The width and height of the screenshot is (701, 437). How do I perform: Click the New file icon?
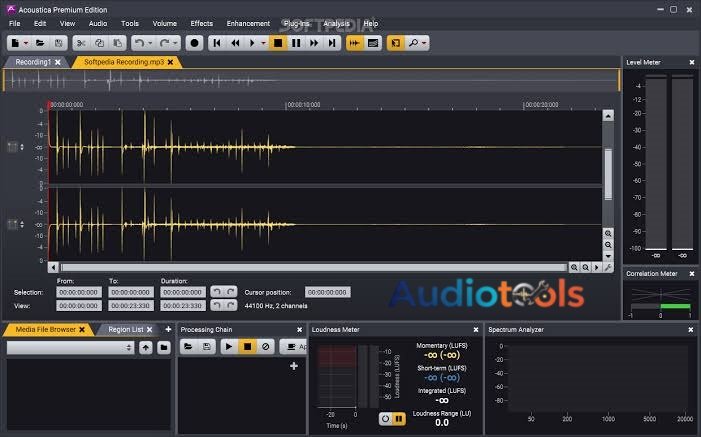15,43
